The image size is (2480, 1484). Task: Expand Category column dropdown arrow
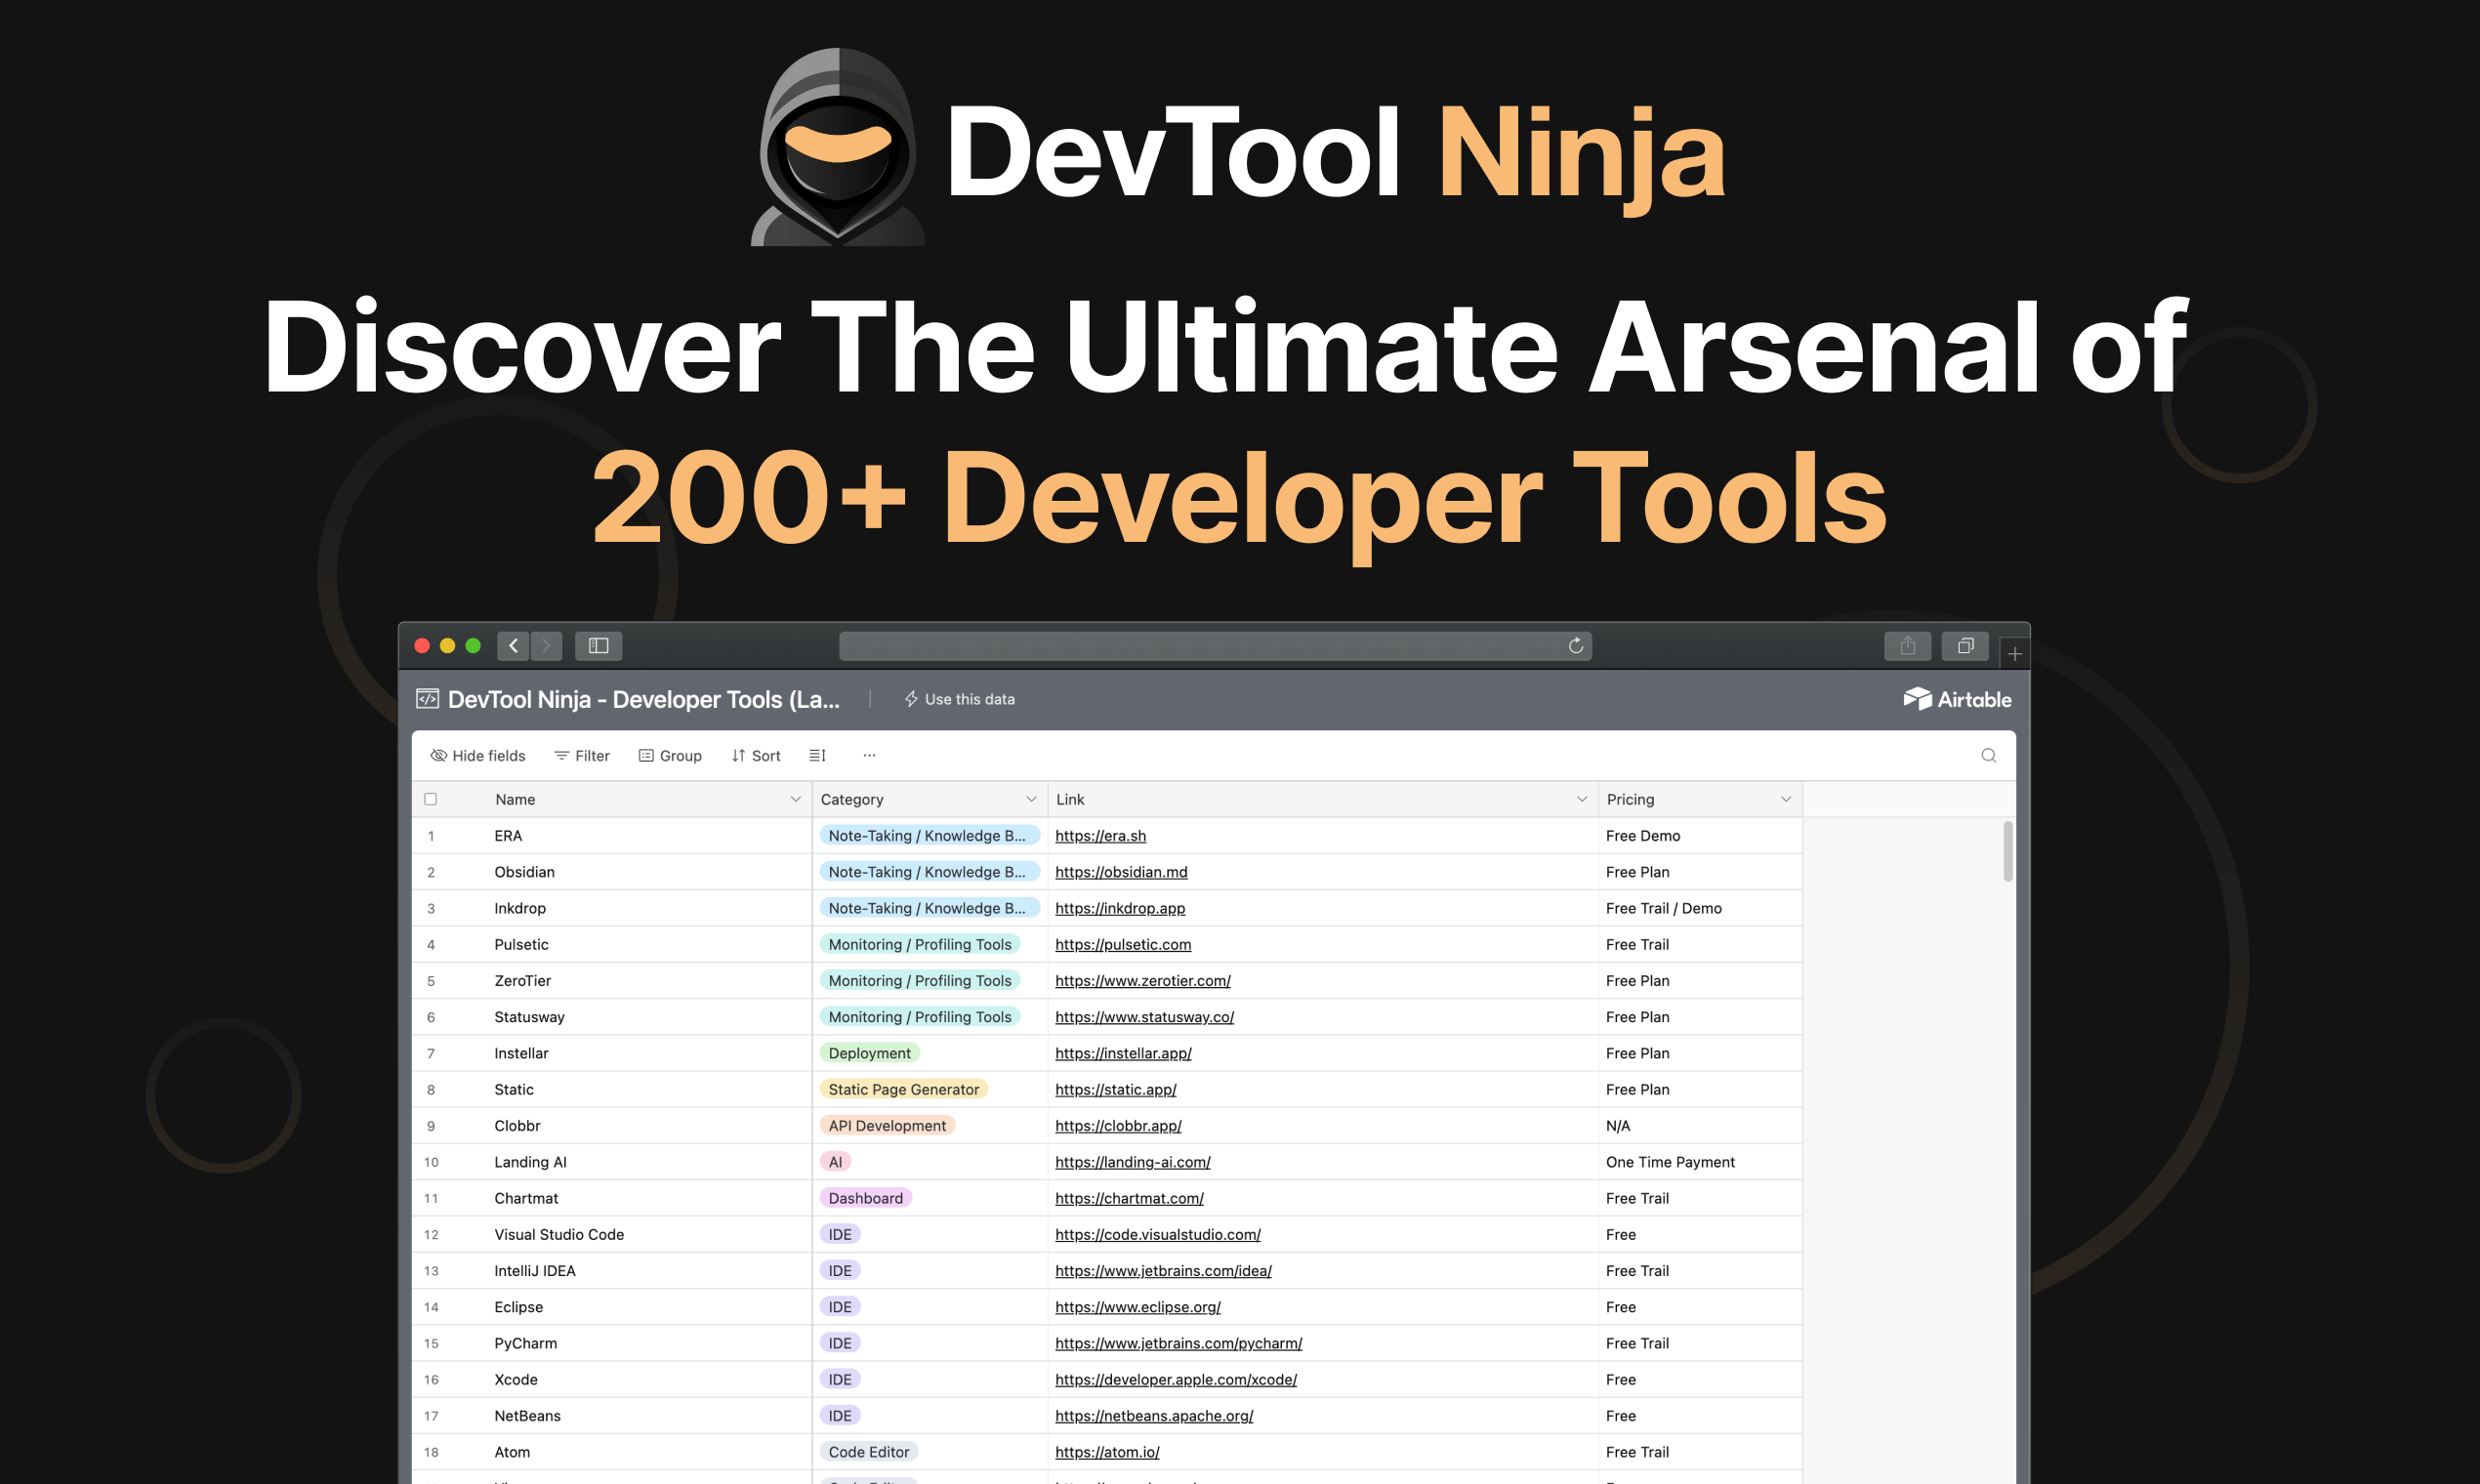(x=1031, y=799)
